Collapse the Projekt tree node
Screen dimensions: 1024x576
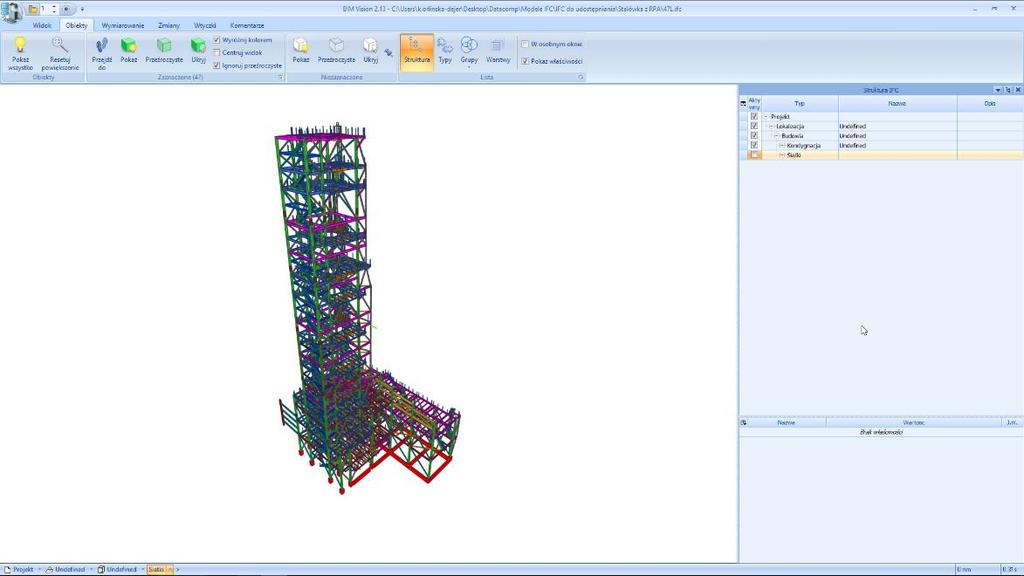pyautogui.click(x=766, y=117)
